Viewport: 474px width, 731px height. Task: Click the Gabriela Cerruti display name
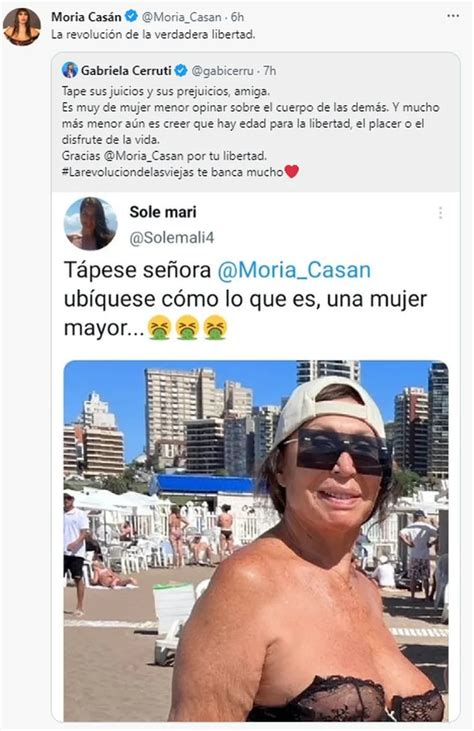pyautogui.click(x=126, y=70)
